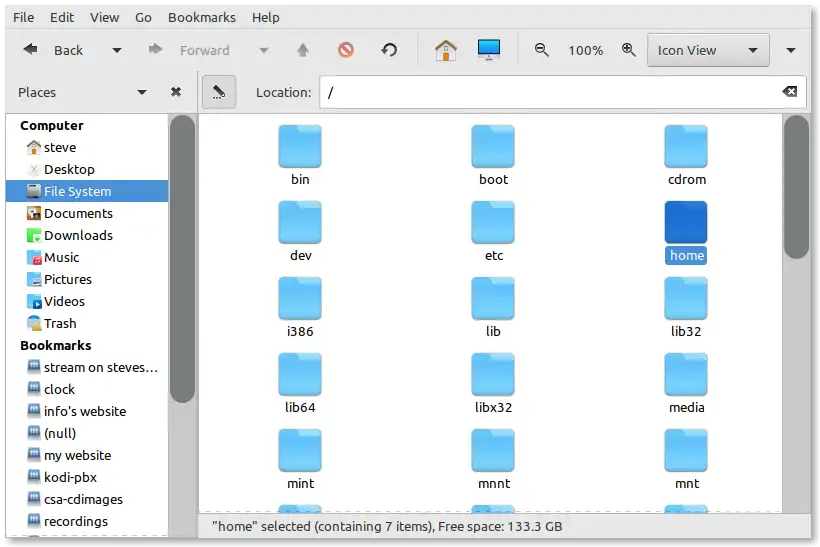Select the mnnt folder icon

coord(493,450)
